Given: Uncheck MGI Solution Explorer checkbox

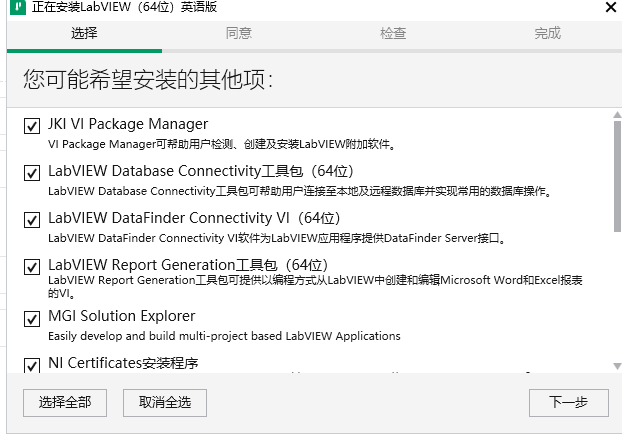Looking at the screenshot, I should pyautogui.click(x=32, y=319).
